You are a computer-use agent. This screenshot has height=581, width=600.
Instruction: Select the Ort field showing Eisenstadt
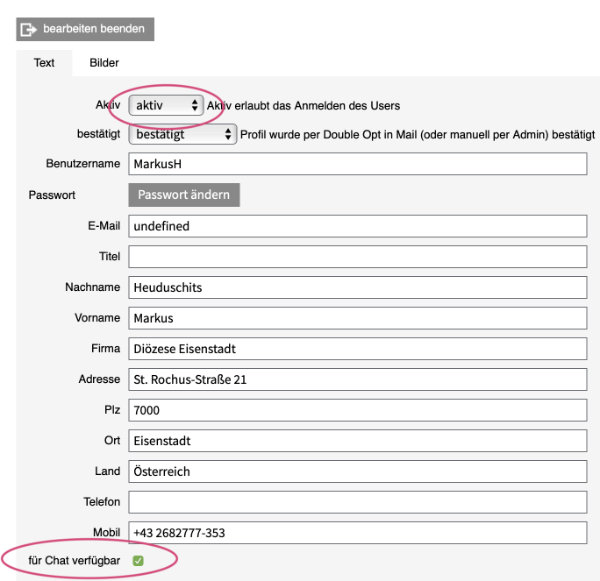pos(357,441)
